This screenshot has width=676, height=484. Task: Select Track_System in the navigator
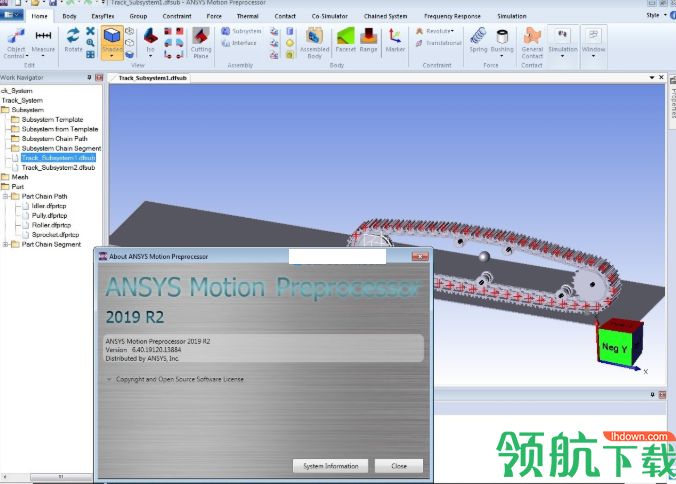coord(22,100)
